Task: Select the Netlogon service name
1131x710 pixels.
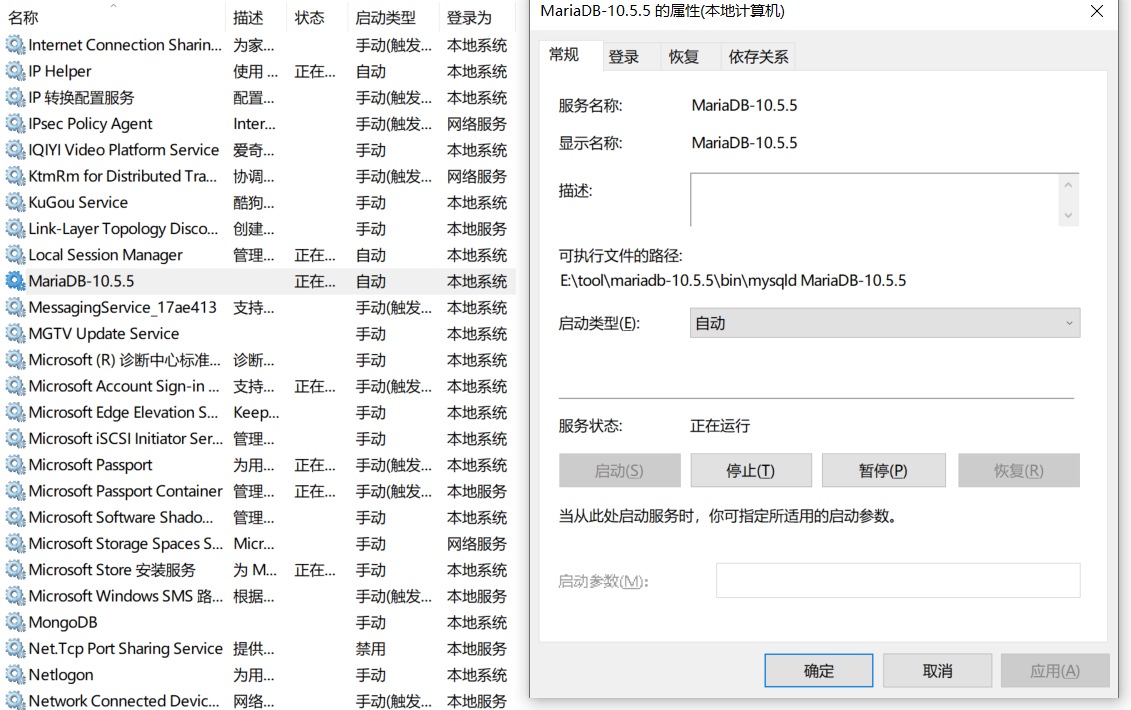Action: 61,675
